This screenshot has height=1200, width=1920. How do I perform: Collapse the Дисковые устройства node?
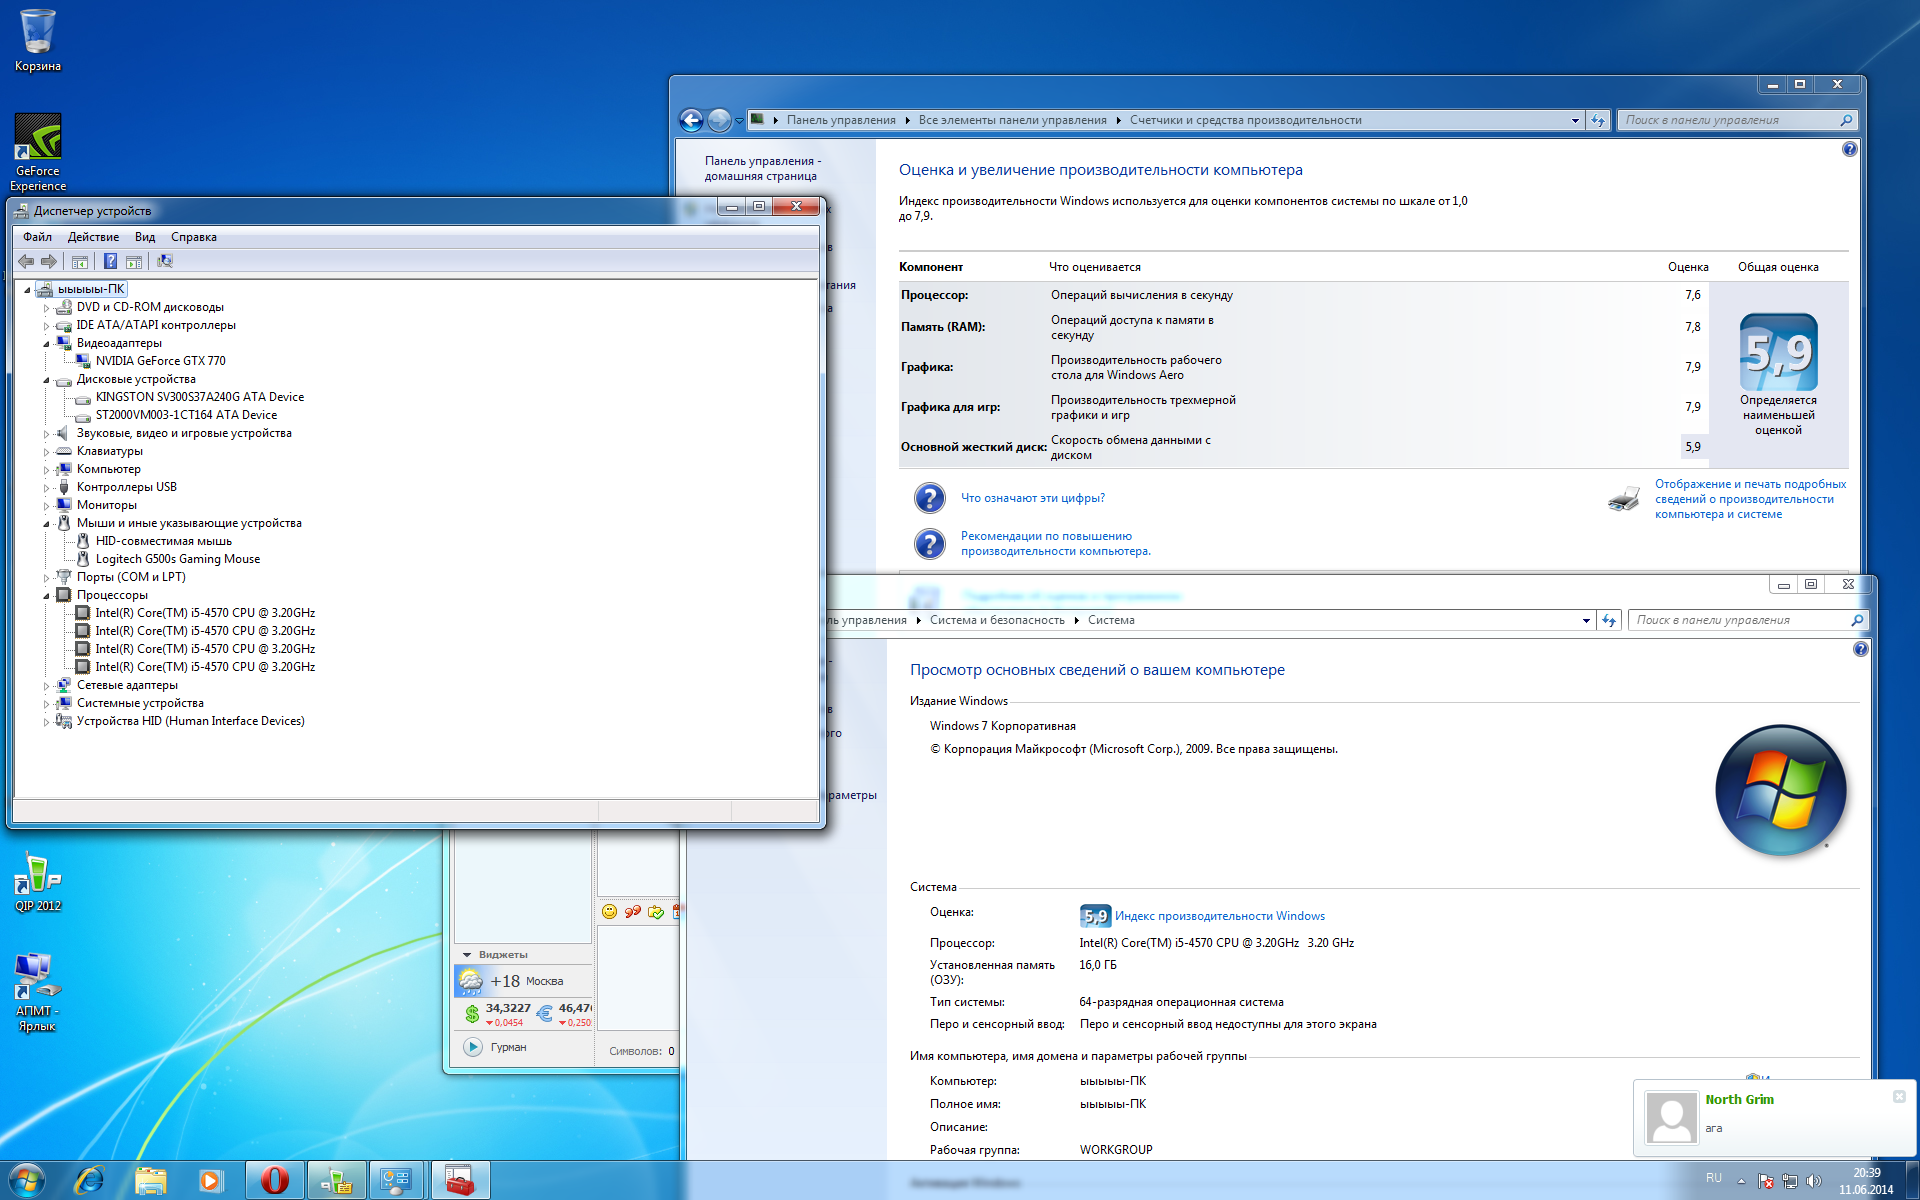[46, 380]
